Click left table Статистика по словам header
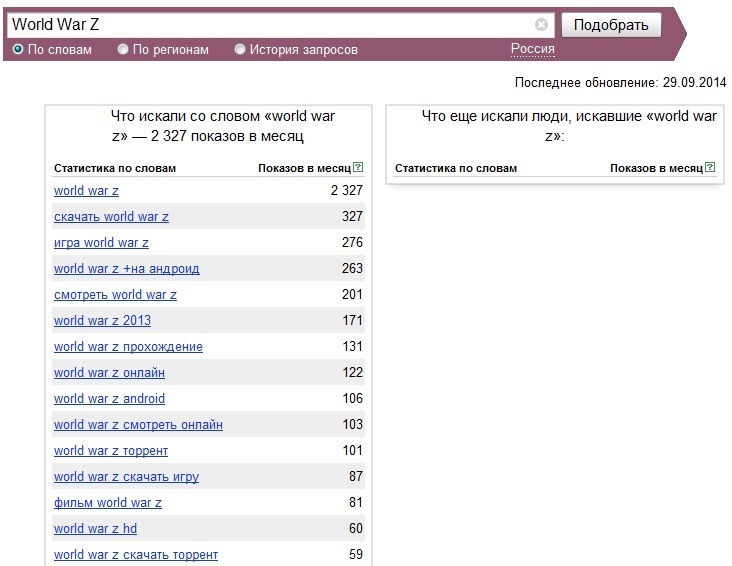 (115, 168)
